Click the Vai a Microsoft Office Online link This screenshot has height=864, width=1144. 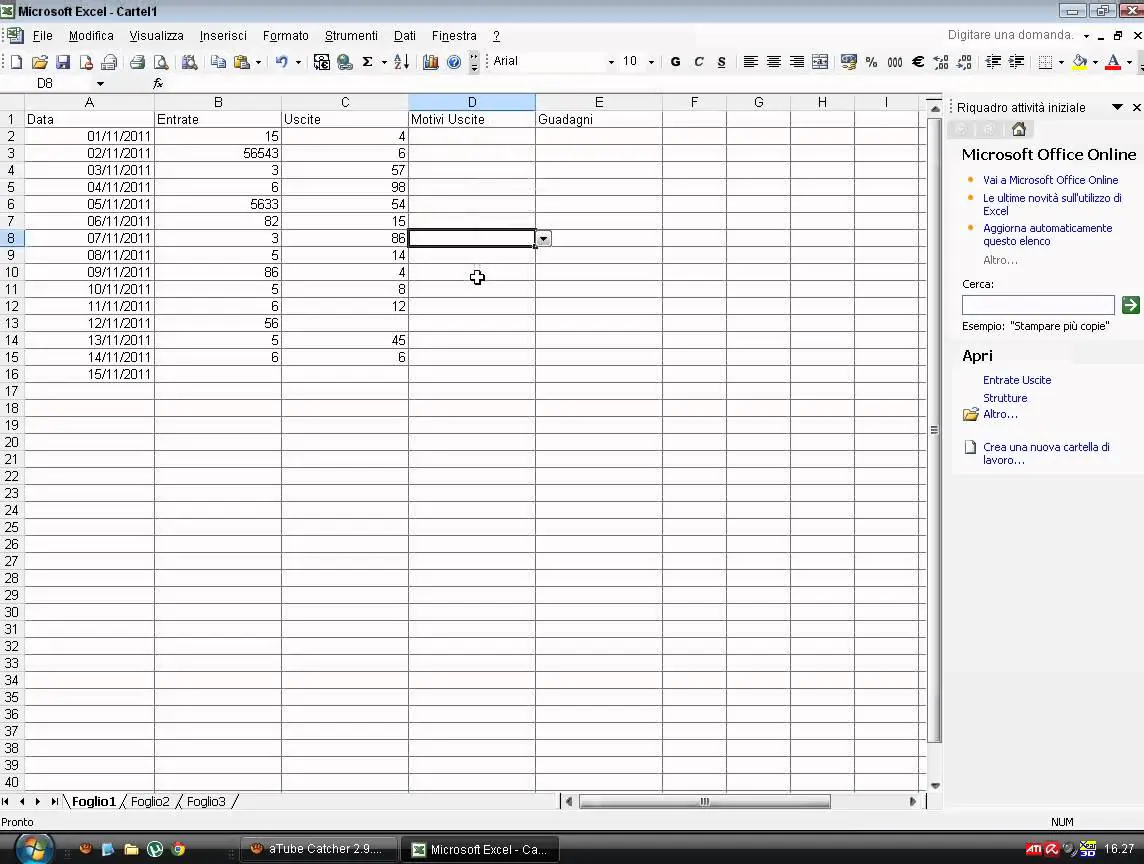(x=1050, y=180)
